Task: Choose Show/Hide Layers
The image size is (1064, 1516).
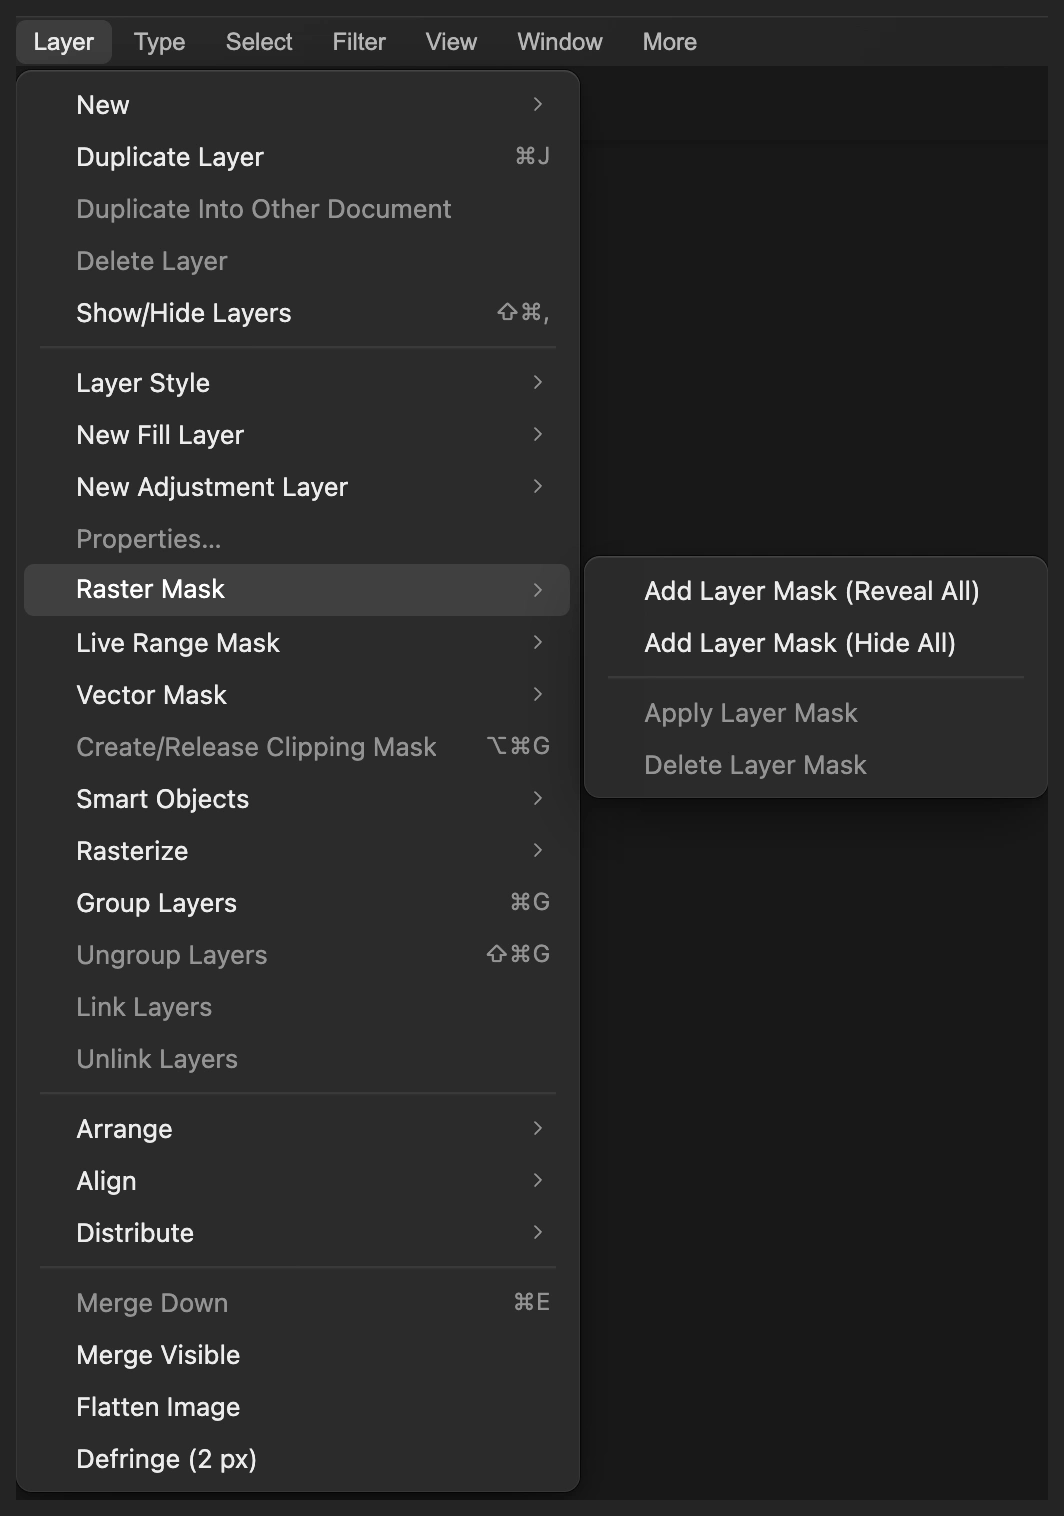Action: (297, 313)
